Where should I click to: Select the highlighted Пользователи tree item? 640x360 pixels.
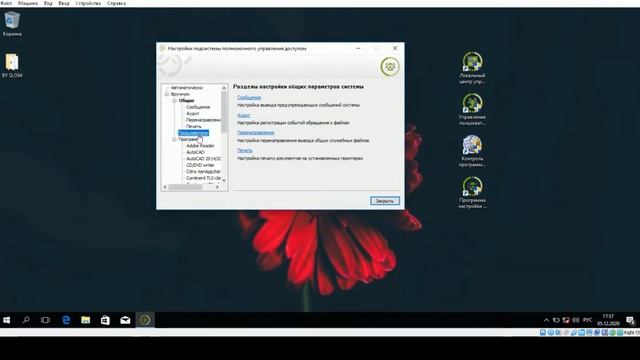pos(193,133)
